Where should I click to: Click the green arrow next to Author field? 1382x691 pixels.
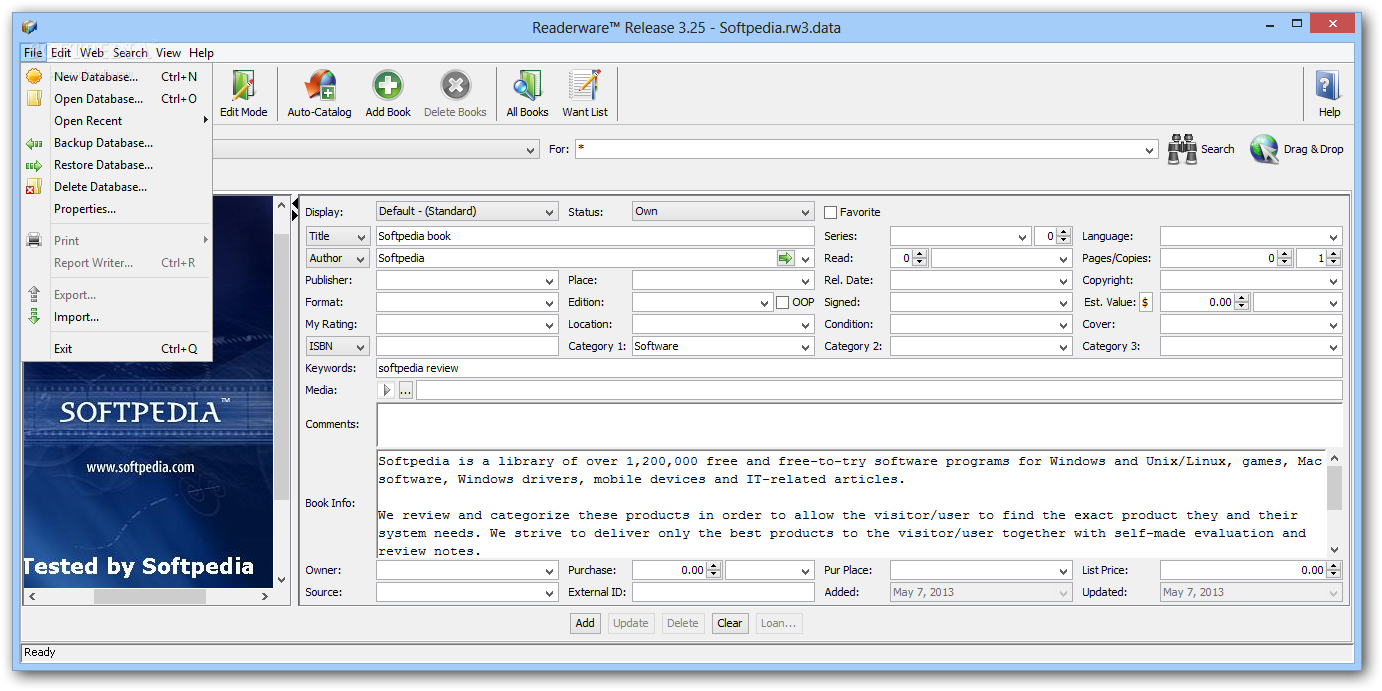pyautogui.click(x=785, y=258)
